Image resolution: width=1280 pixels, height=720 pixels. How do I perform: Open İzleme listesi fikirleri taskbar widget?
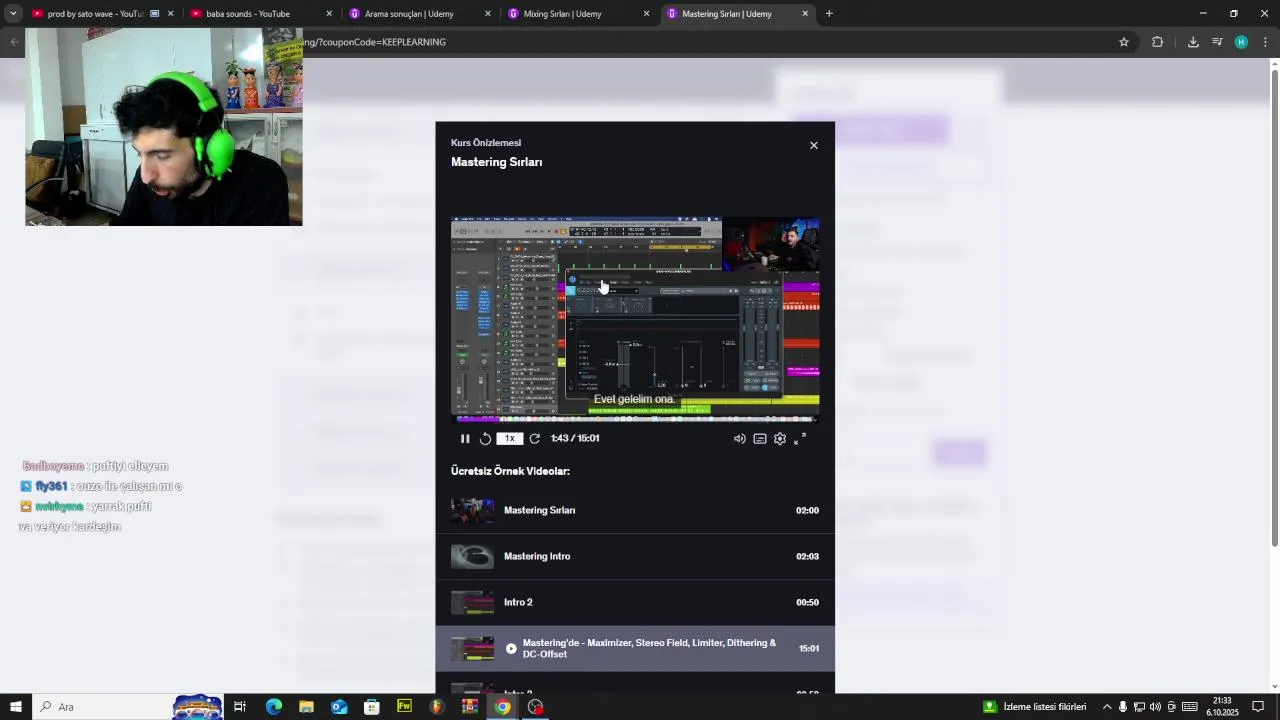click(x=1035, y=707)
